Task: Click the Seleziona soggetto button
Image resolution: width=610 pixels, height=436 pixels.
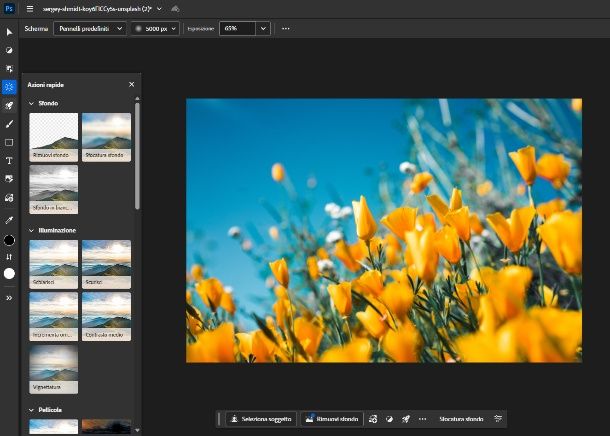Action: click(261, 419)
